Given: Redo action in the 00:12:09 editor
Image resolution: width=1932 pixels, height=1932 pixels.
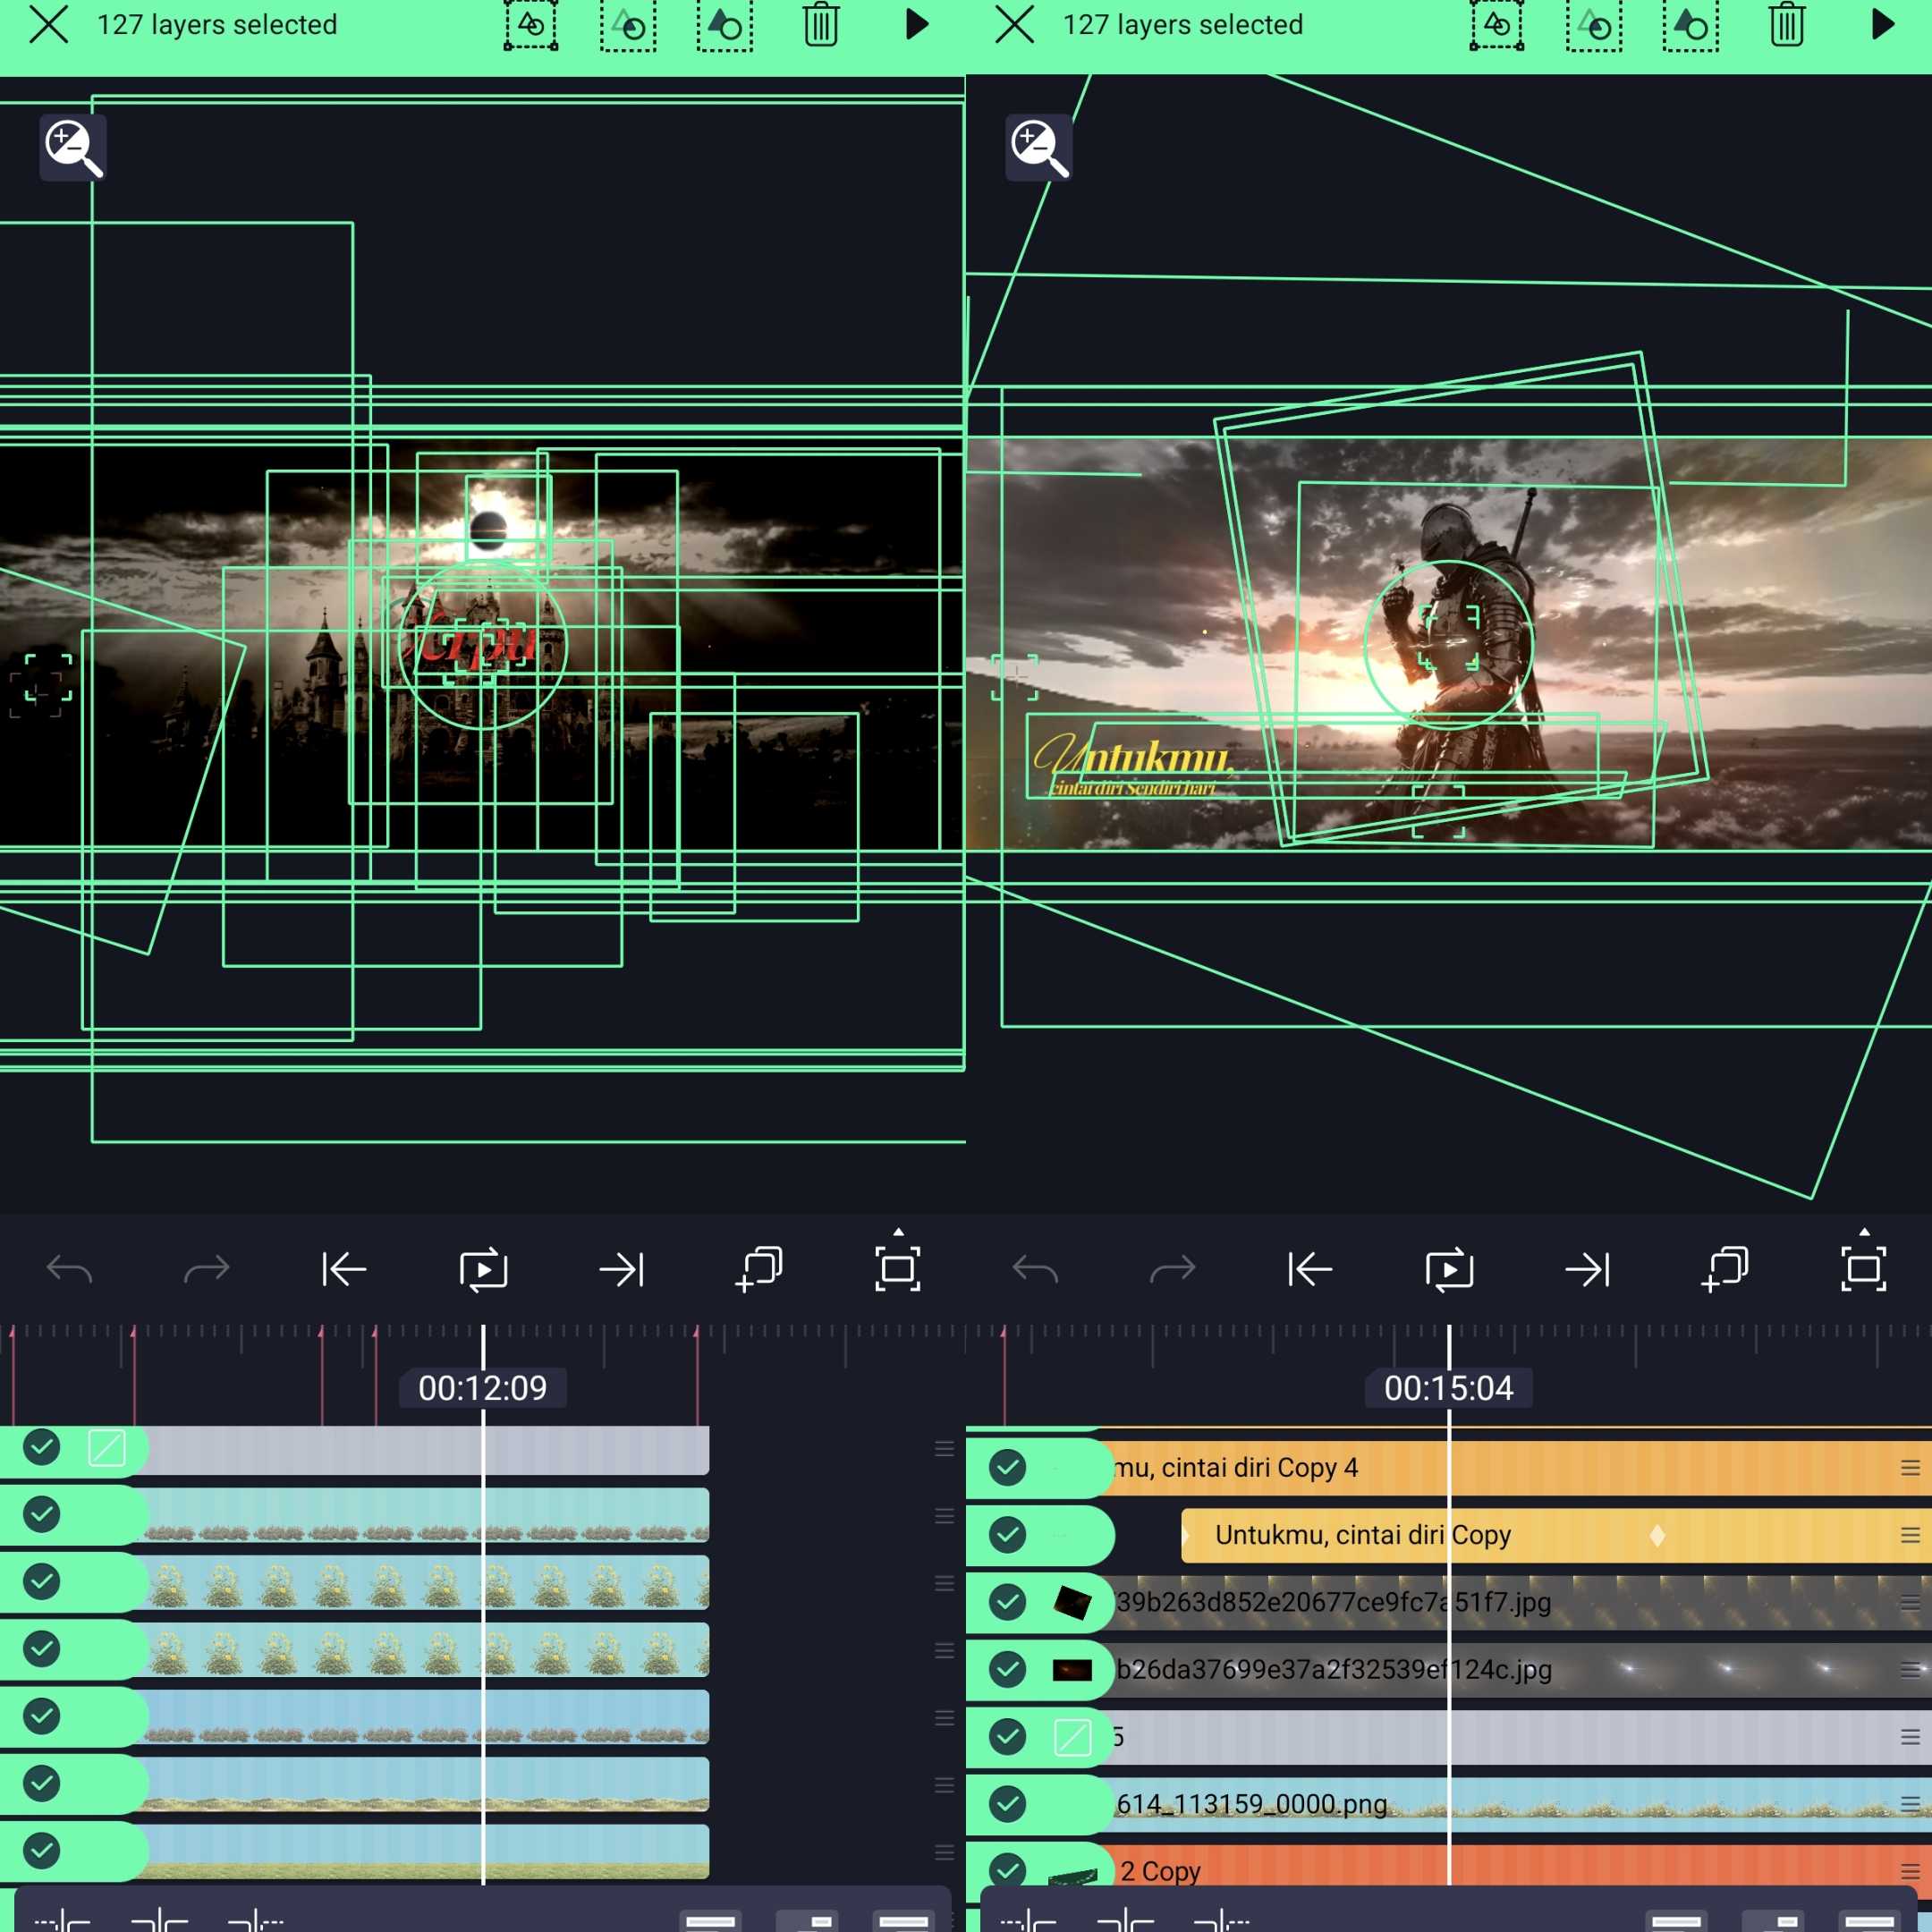Looking at the screenshot, I should point(207,1270).
